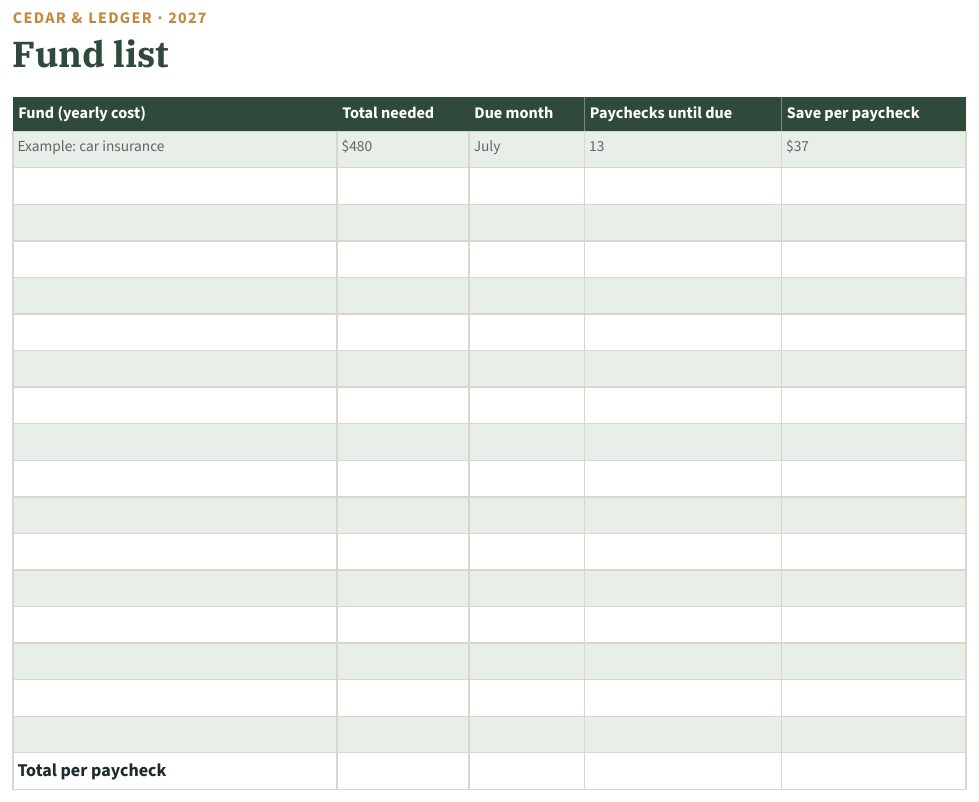The height and width of the screenshot is (802, 979).
Task: Select the '$37' save per paycheck cell
Action: coord(873,149)
